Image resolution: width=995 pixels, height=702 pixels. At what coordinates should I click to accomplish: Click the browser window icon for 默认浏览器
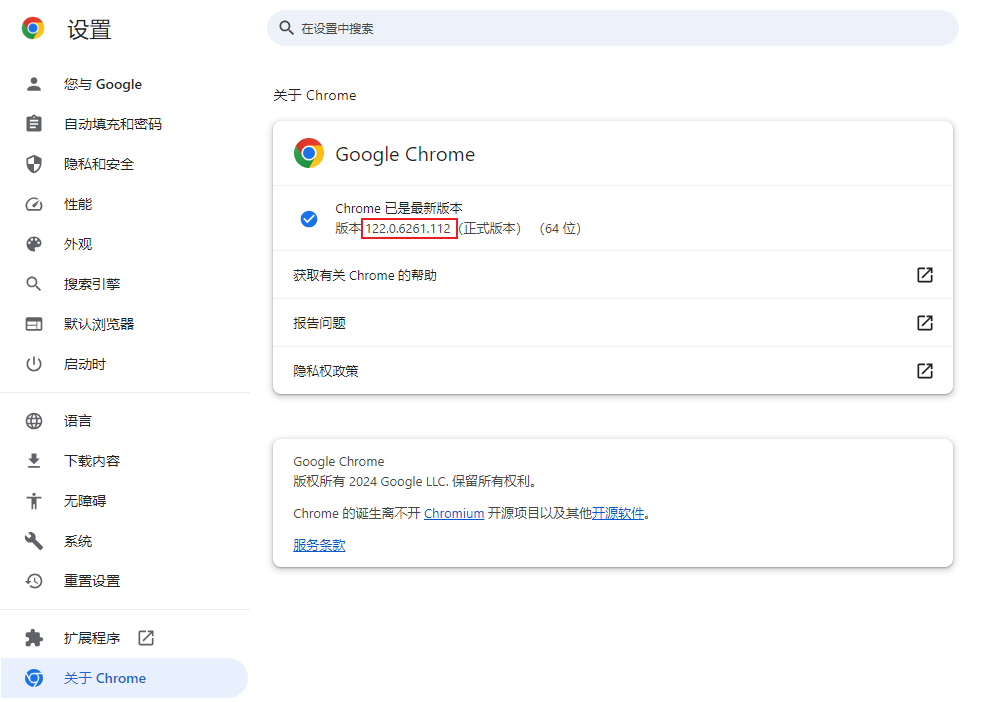pos(34,324)
